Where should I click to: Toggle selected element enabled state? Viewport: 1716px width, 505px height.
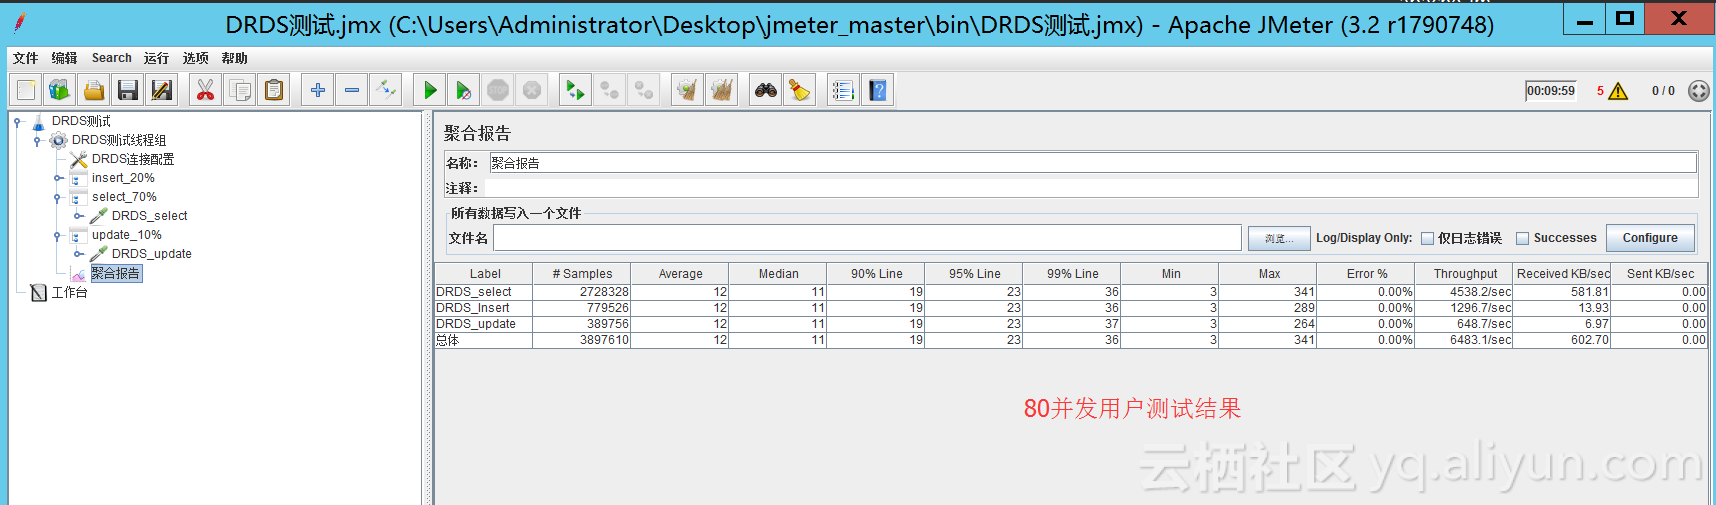pyautogui.click(x=386, y=91)
